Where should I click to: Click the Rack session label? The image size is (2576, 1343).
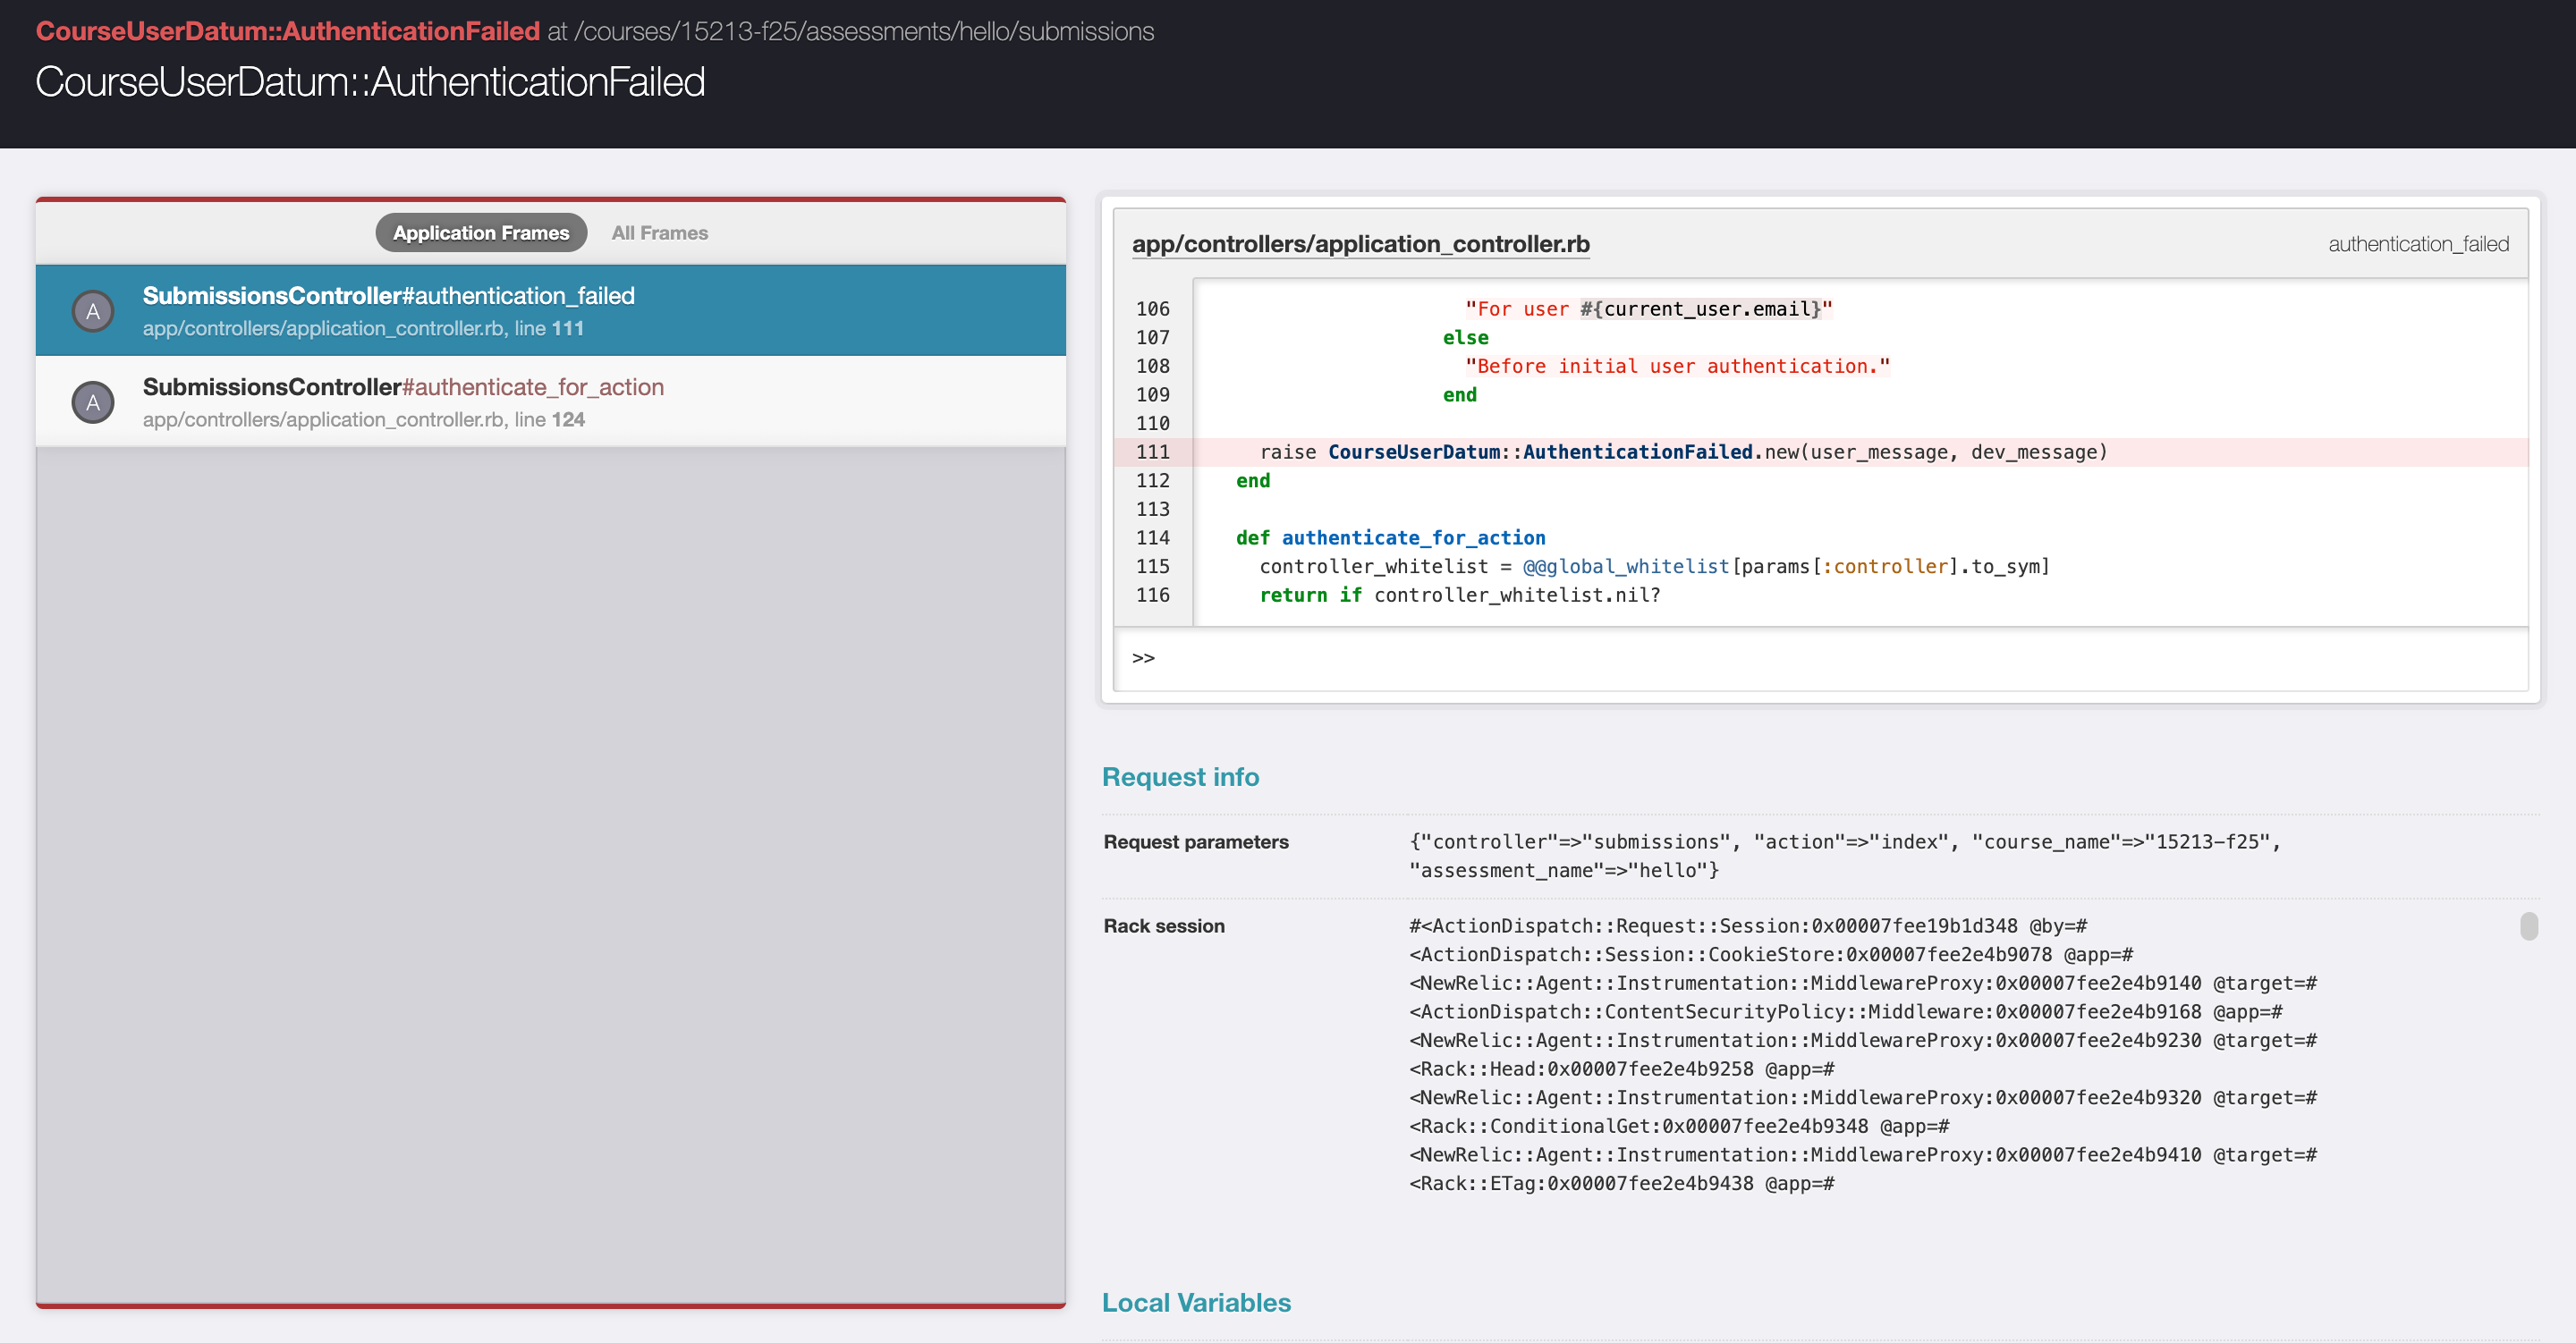[1164, 926]
